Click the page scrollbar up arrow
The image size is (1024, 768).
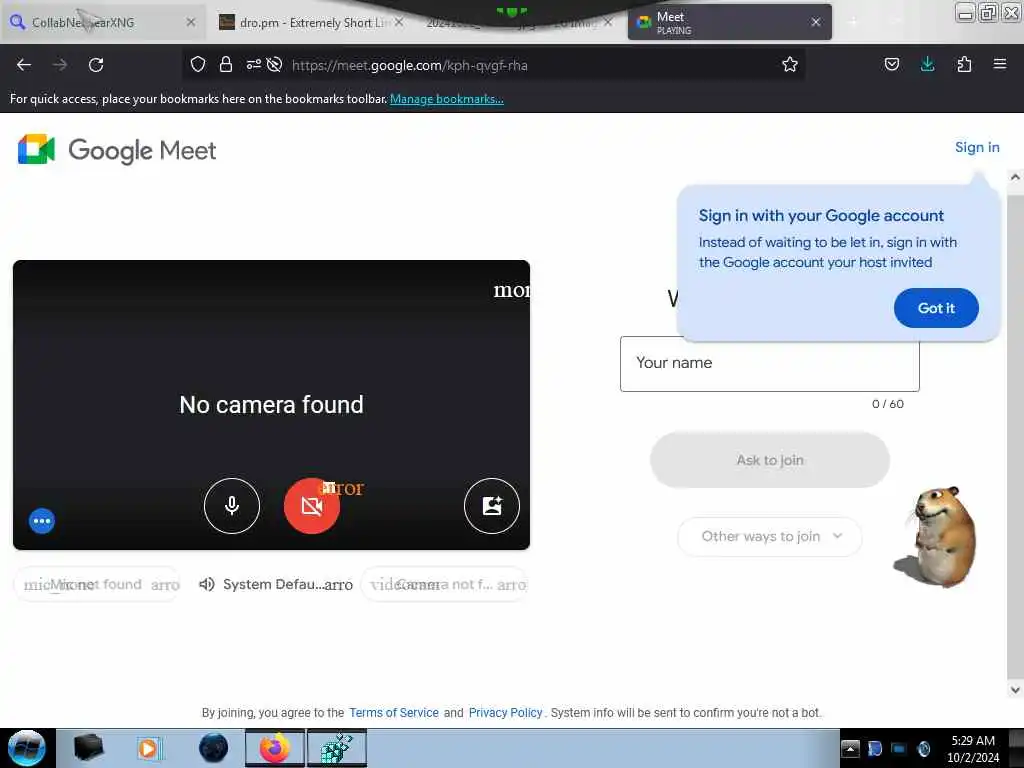pyautogui.click(x=1015, y=177)
